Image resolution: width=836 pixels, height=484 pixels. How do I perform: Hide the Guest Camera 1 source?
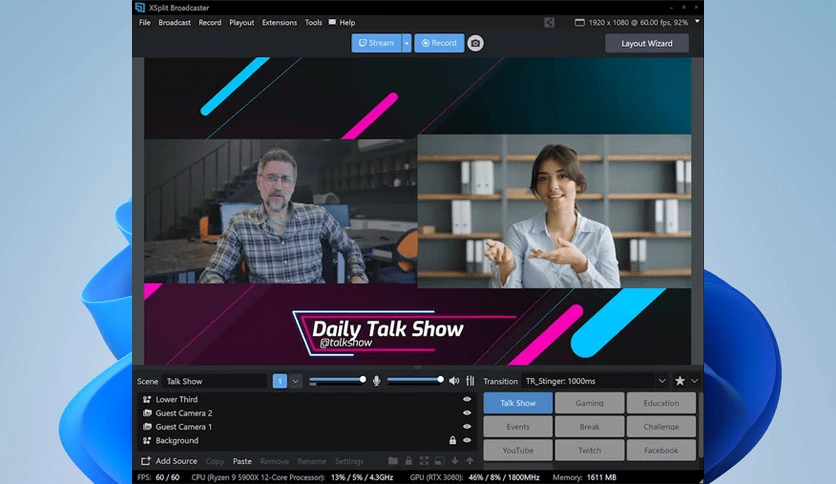[x=467, y=426]
